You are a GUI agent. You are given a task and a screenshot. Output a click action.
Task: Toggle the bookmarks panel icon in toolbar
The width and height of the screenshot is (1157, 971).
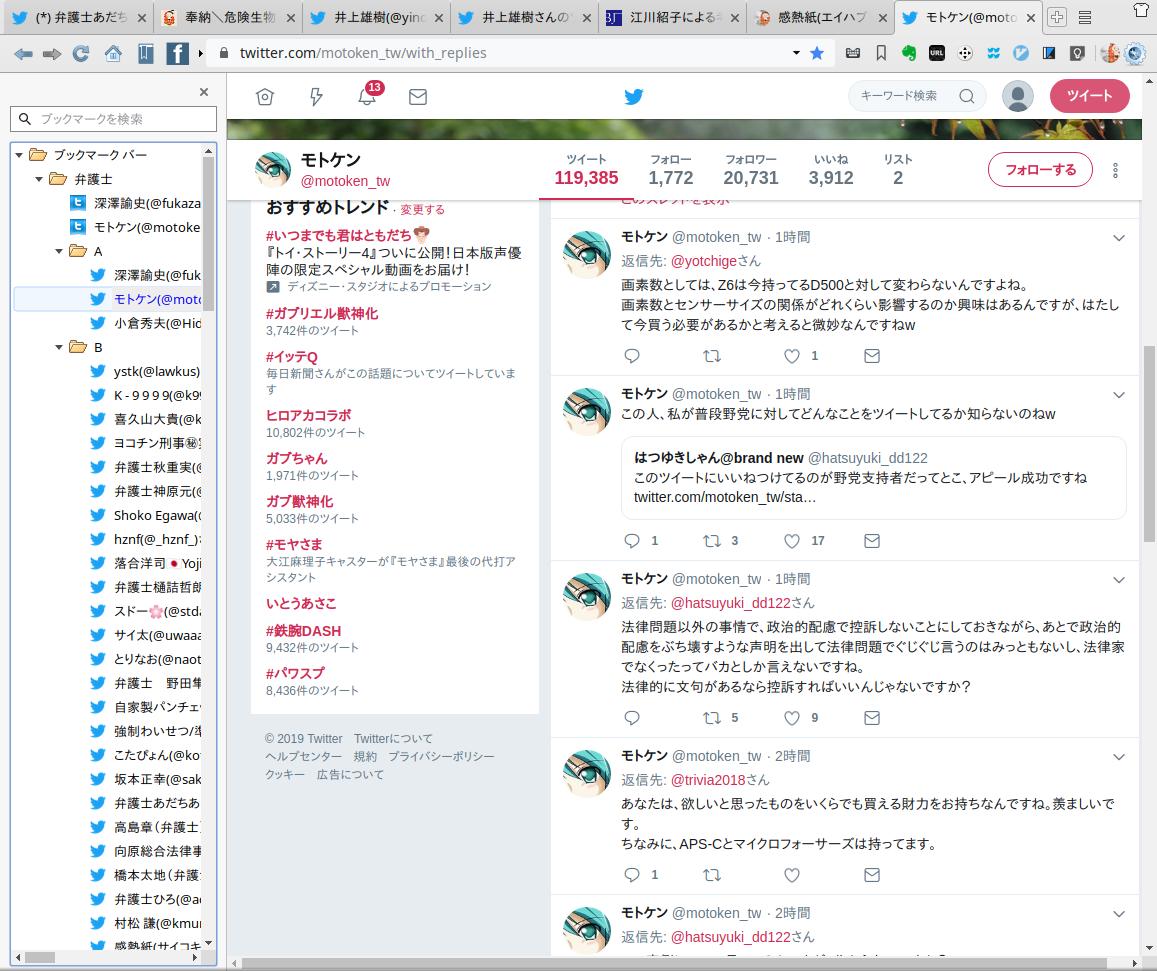click(145, 53)
